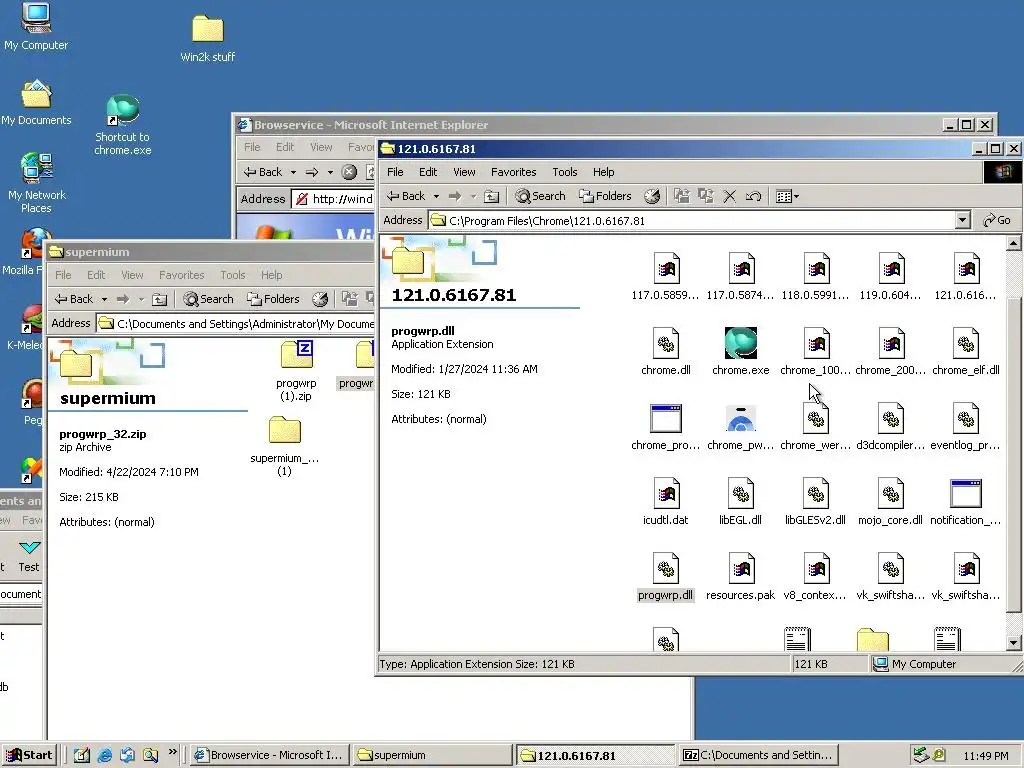1024x768 pixels.
Task: Select supermium_ (1) folder in supermium window
Action: (x=284, y=447)
